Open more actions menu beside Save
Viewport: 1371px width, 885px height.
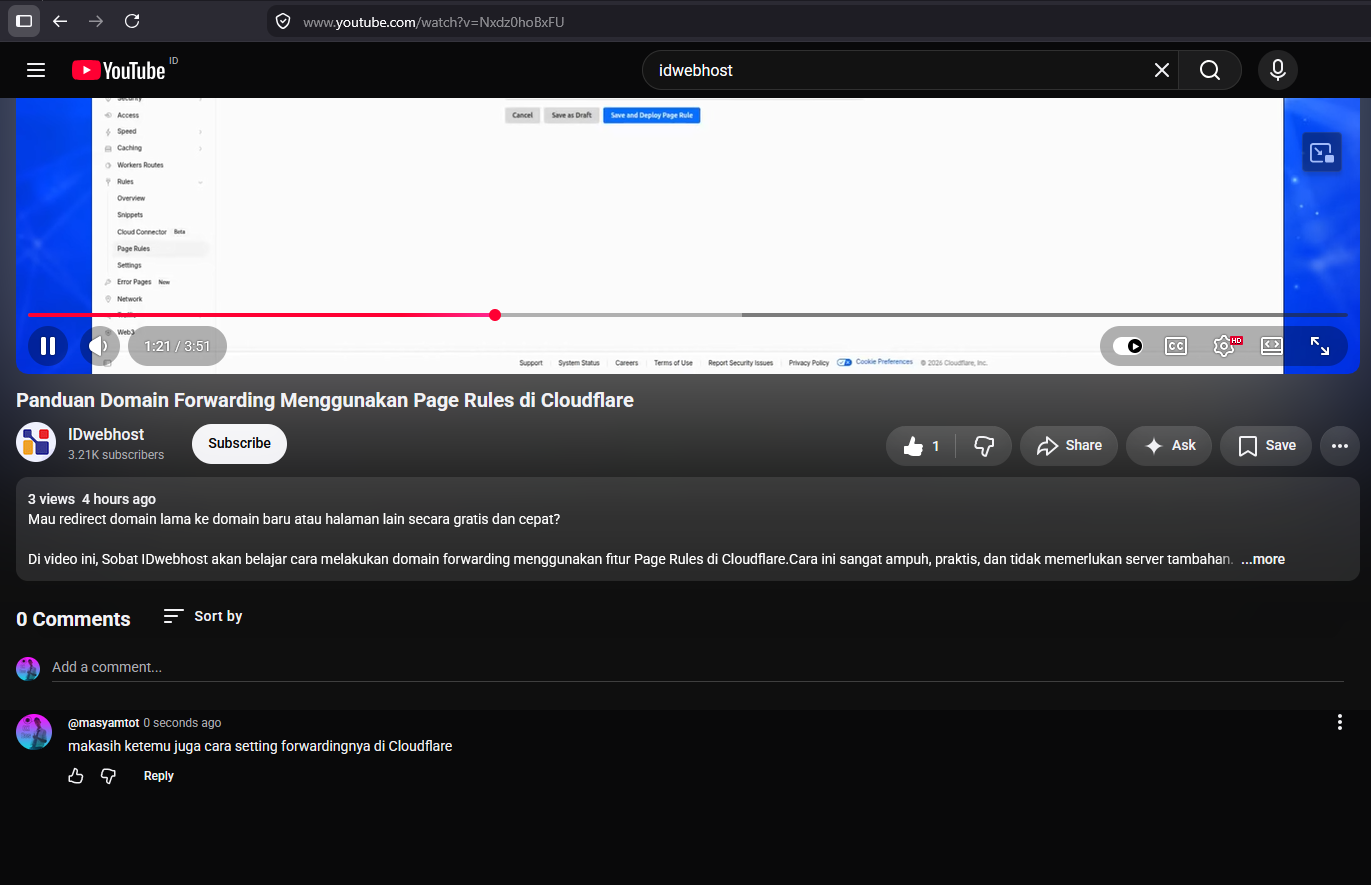1340,446
